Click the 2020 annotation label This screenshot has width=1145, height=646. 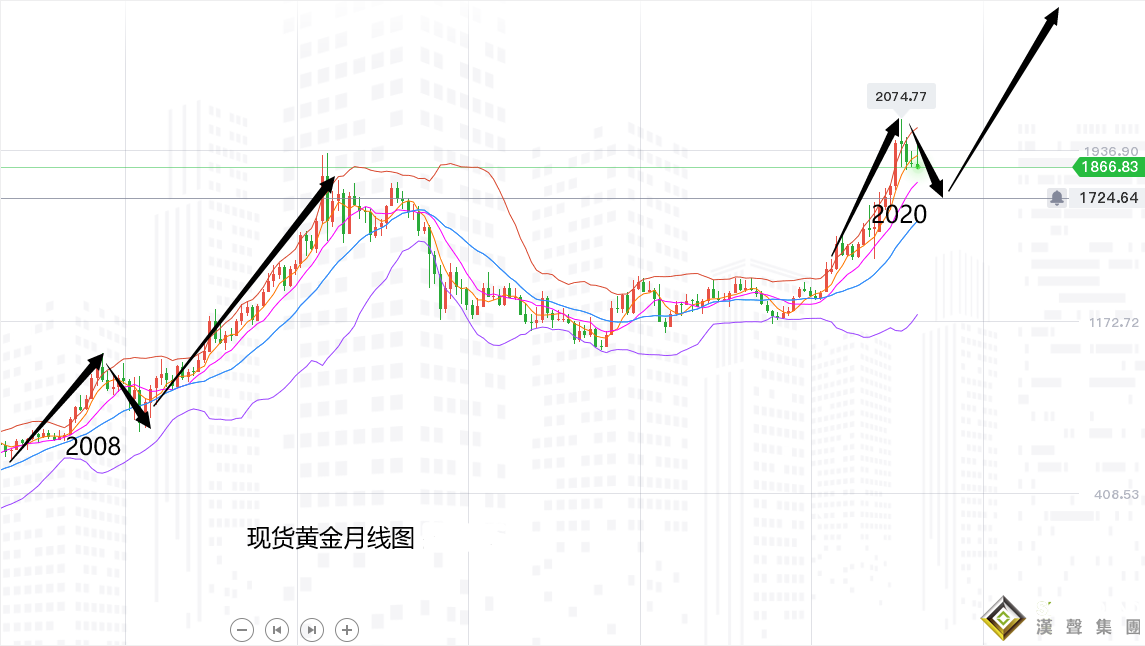[x=901, y=214]
